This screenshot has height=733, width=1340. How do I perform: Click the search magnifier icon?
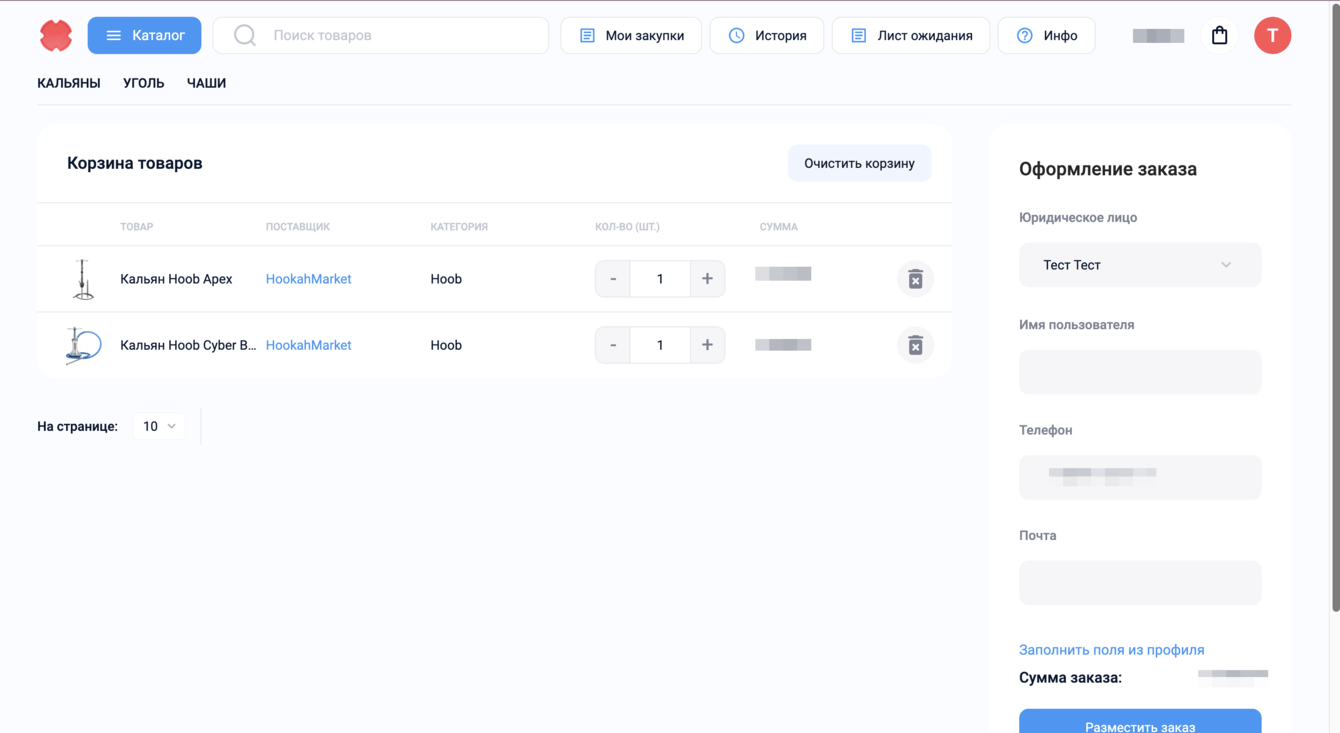(245, 36)
